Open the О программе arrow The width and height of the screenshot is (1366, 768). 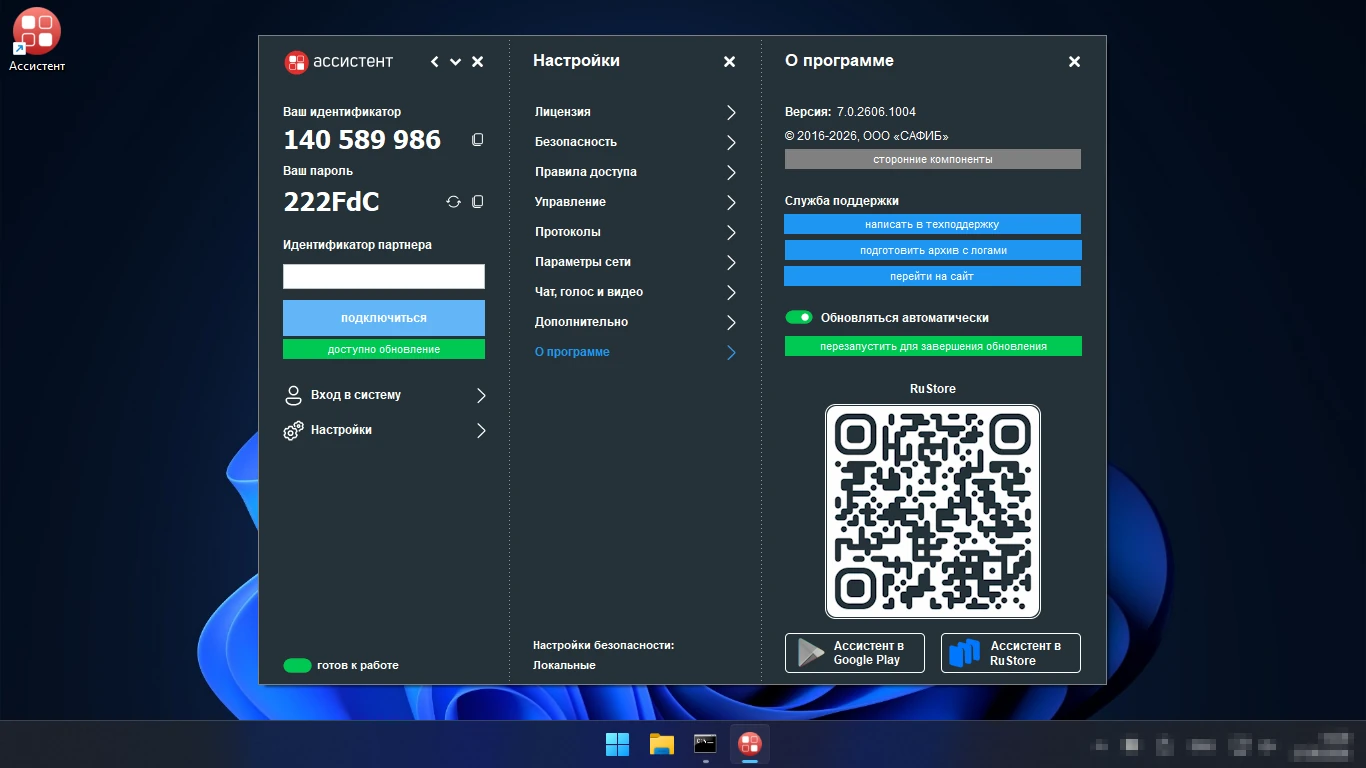[732, 352]
